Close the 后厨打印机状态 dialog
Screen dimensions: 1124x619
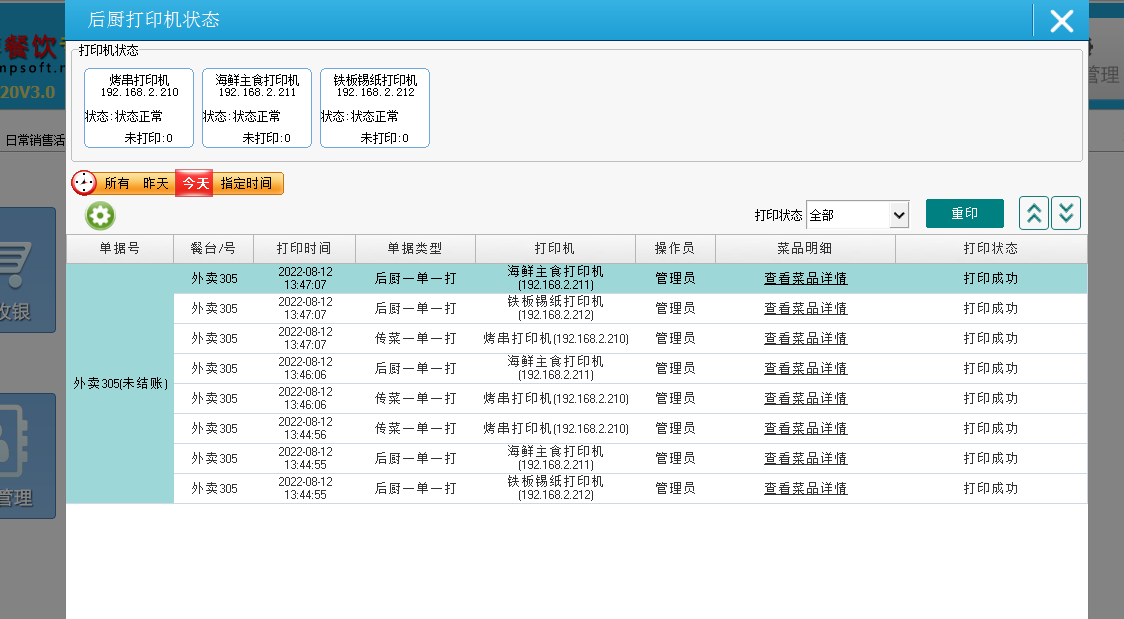click(x=1061, y=21)
